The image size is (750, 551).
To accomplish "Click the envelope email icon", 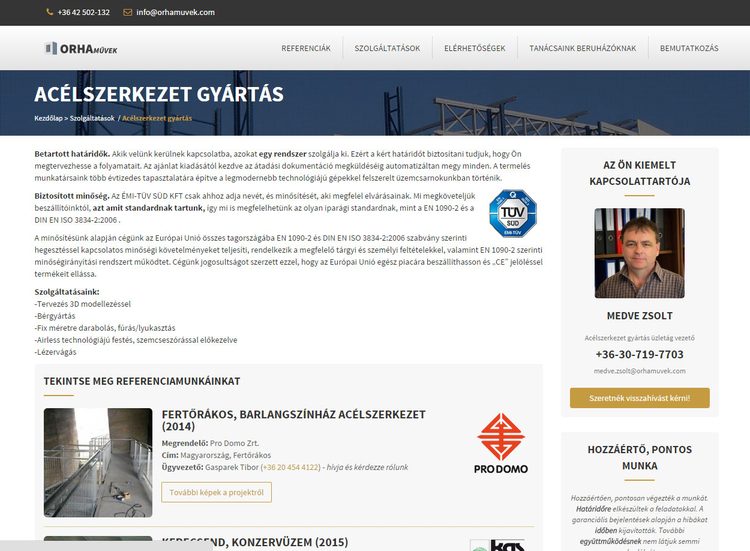I will 127,12.
